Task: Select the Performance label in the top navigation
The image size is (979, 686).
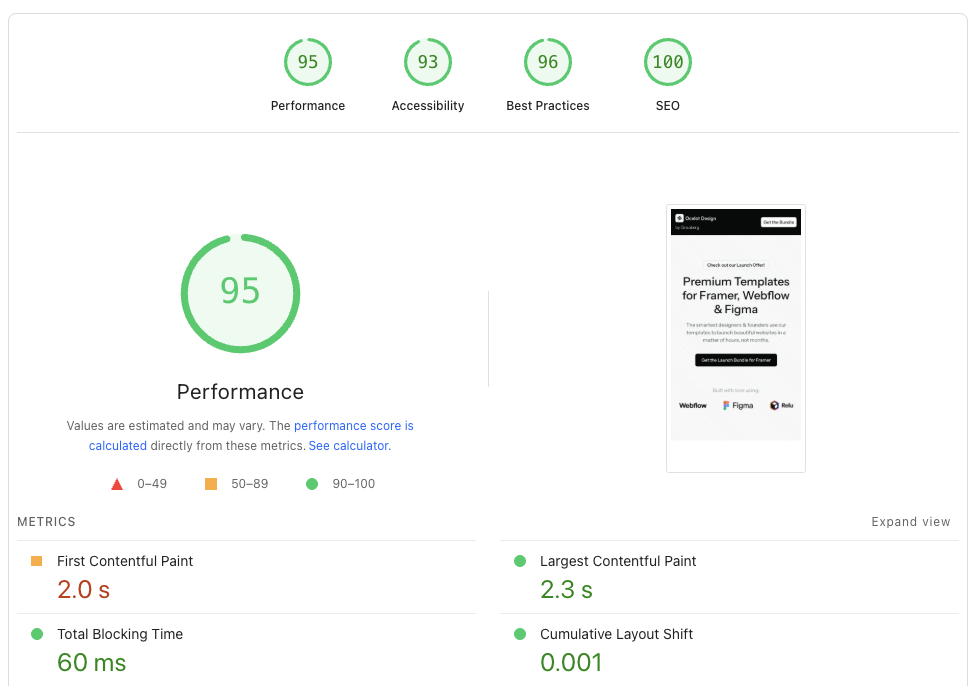Action: tap(307, 105)
